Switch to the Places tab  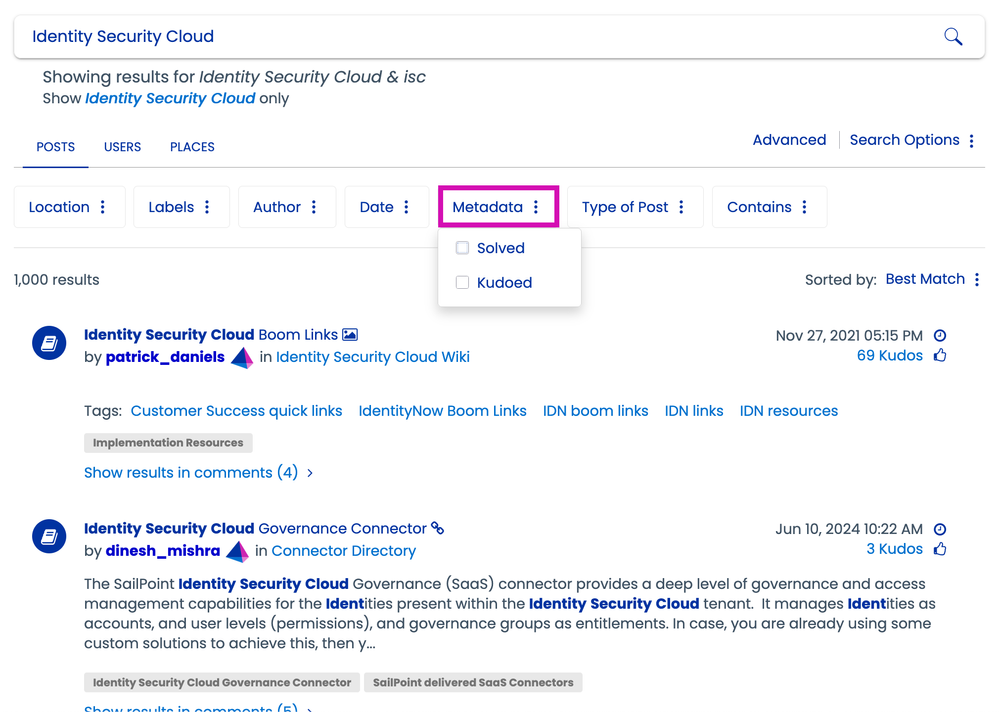tap(192, 147)
